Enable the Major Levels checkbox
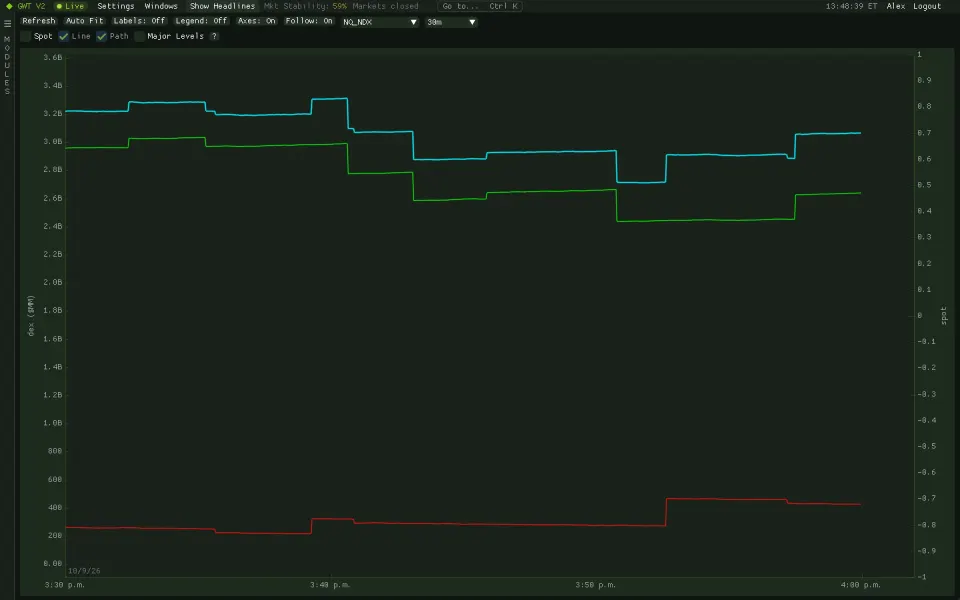The height and width of the screenshot is (600, 960). pyautogui.click(x=140, y=37)
